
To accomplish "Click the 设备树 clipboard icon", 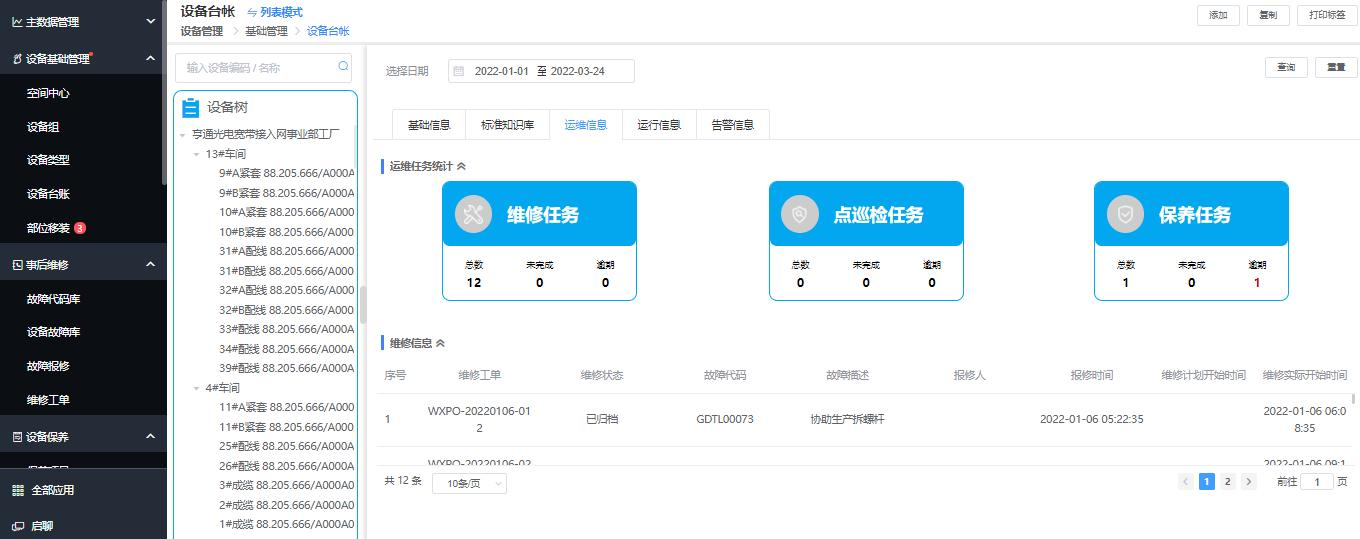I will (x=191, y=108).
